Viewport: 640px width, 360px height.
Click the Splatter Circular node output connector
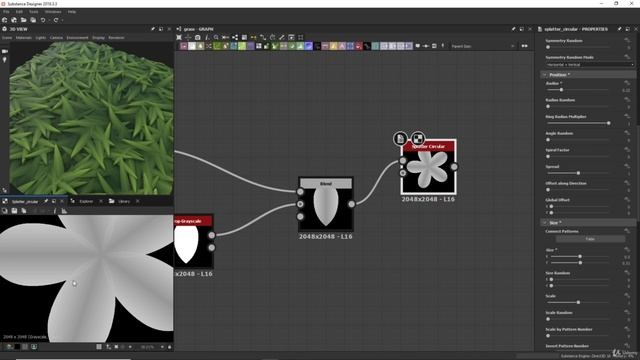454,167
